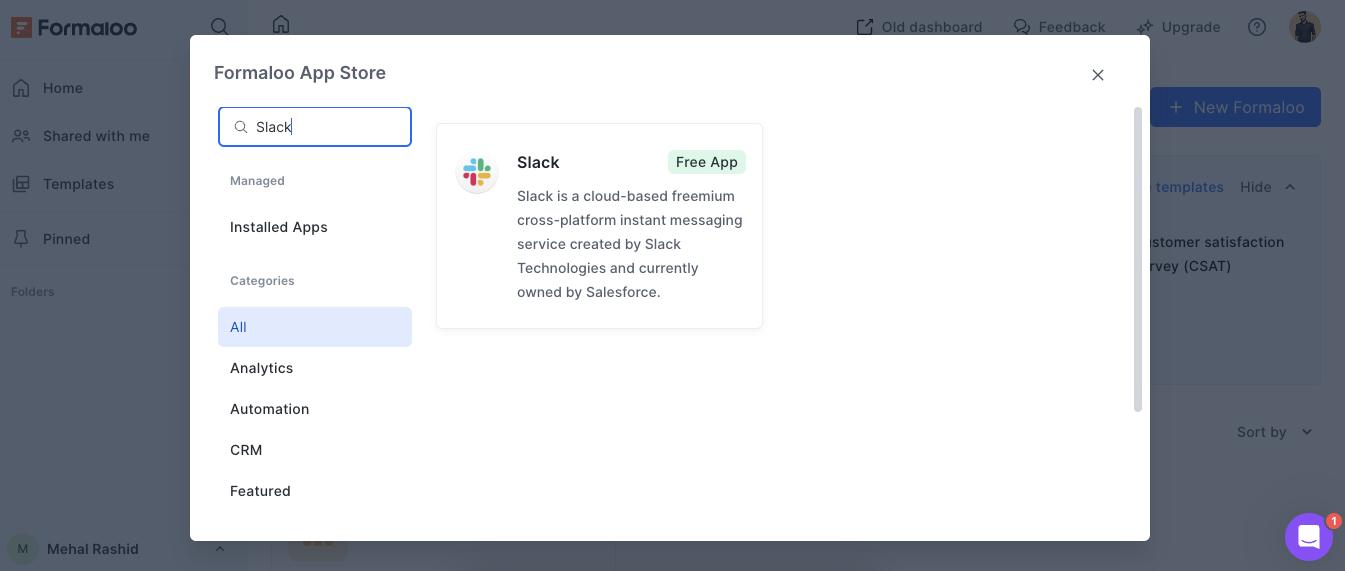Click the magnifier icon in the search box
Screen dimensions: 1345x571
[x=241, y=127]
